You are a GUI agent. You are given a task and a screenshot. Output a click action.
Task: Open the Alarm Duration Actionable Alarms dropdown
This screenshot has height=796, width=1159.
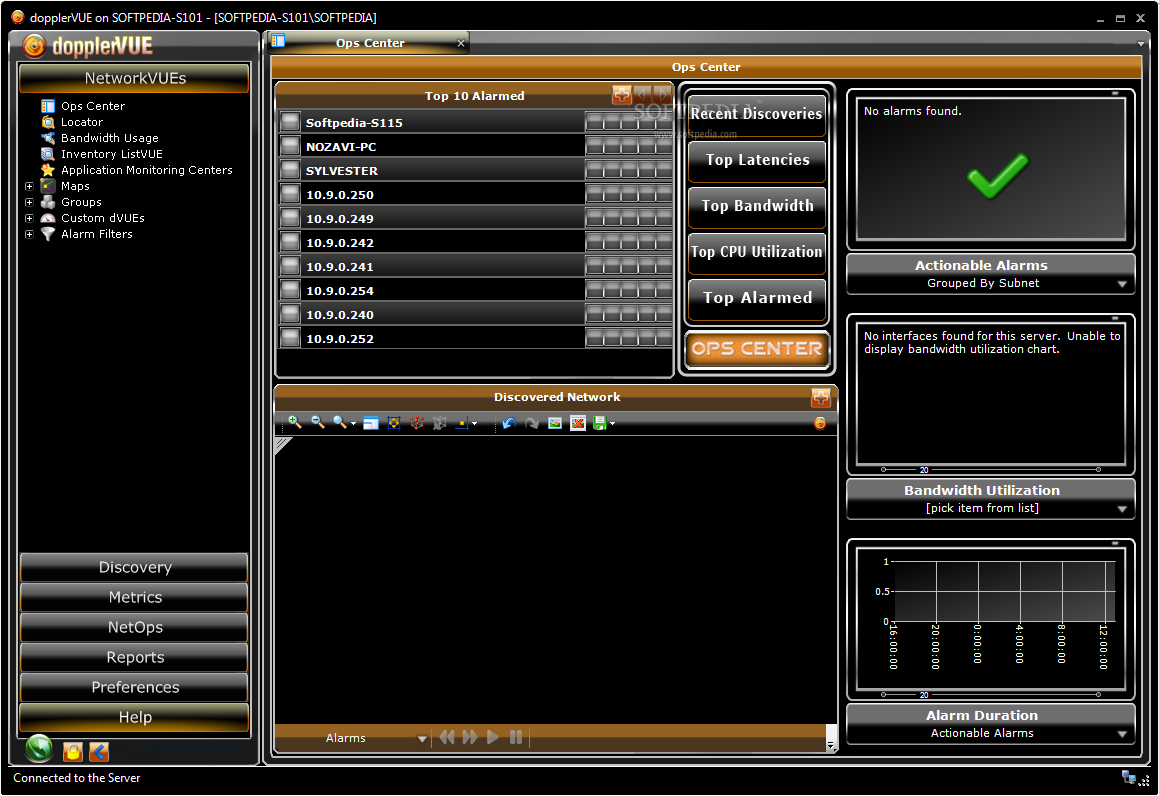[x=1122, y=734]
